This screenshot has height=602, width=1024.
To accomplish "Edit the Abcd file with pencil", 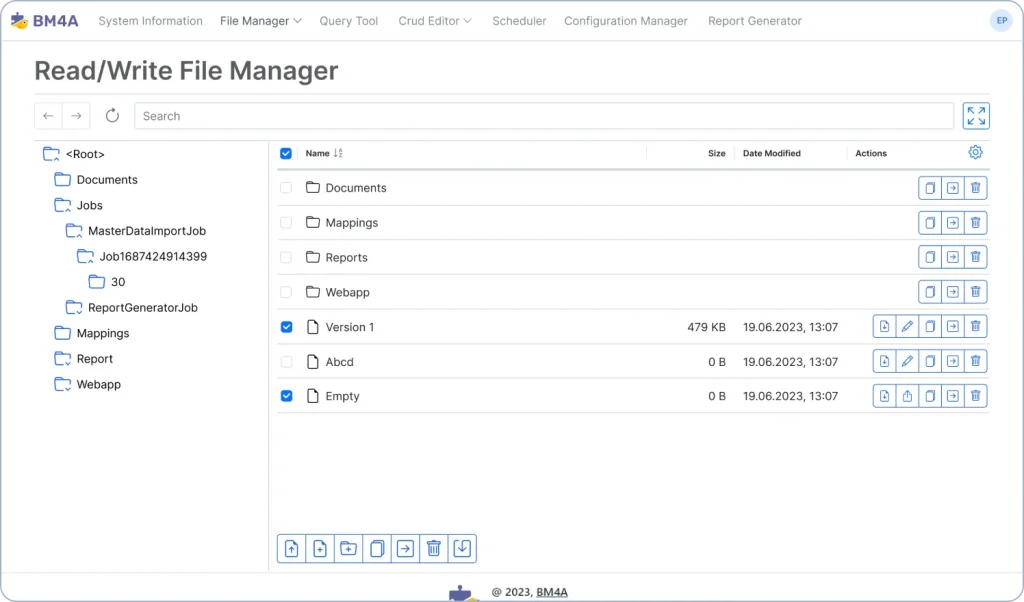I will 907,361.
